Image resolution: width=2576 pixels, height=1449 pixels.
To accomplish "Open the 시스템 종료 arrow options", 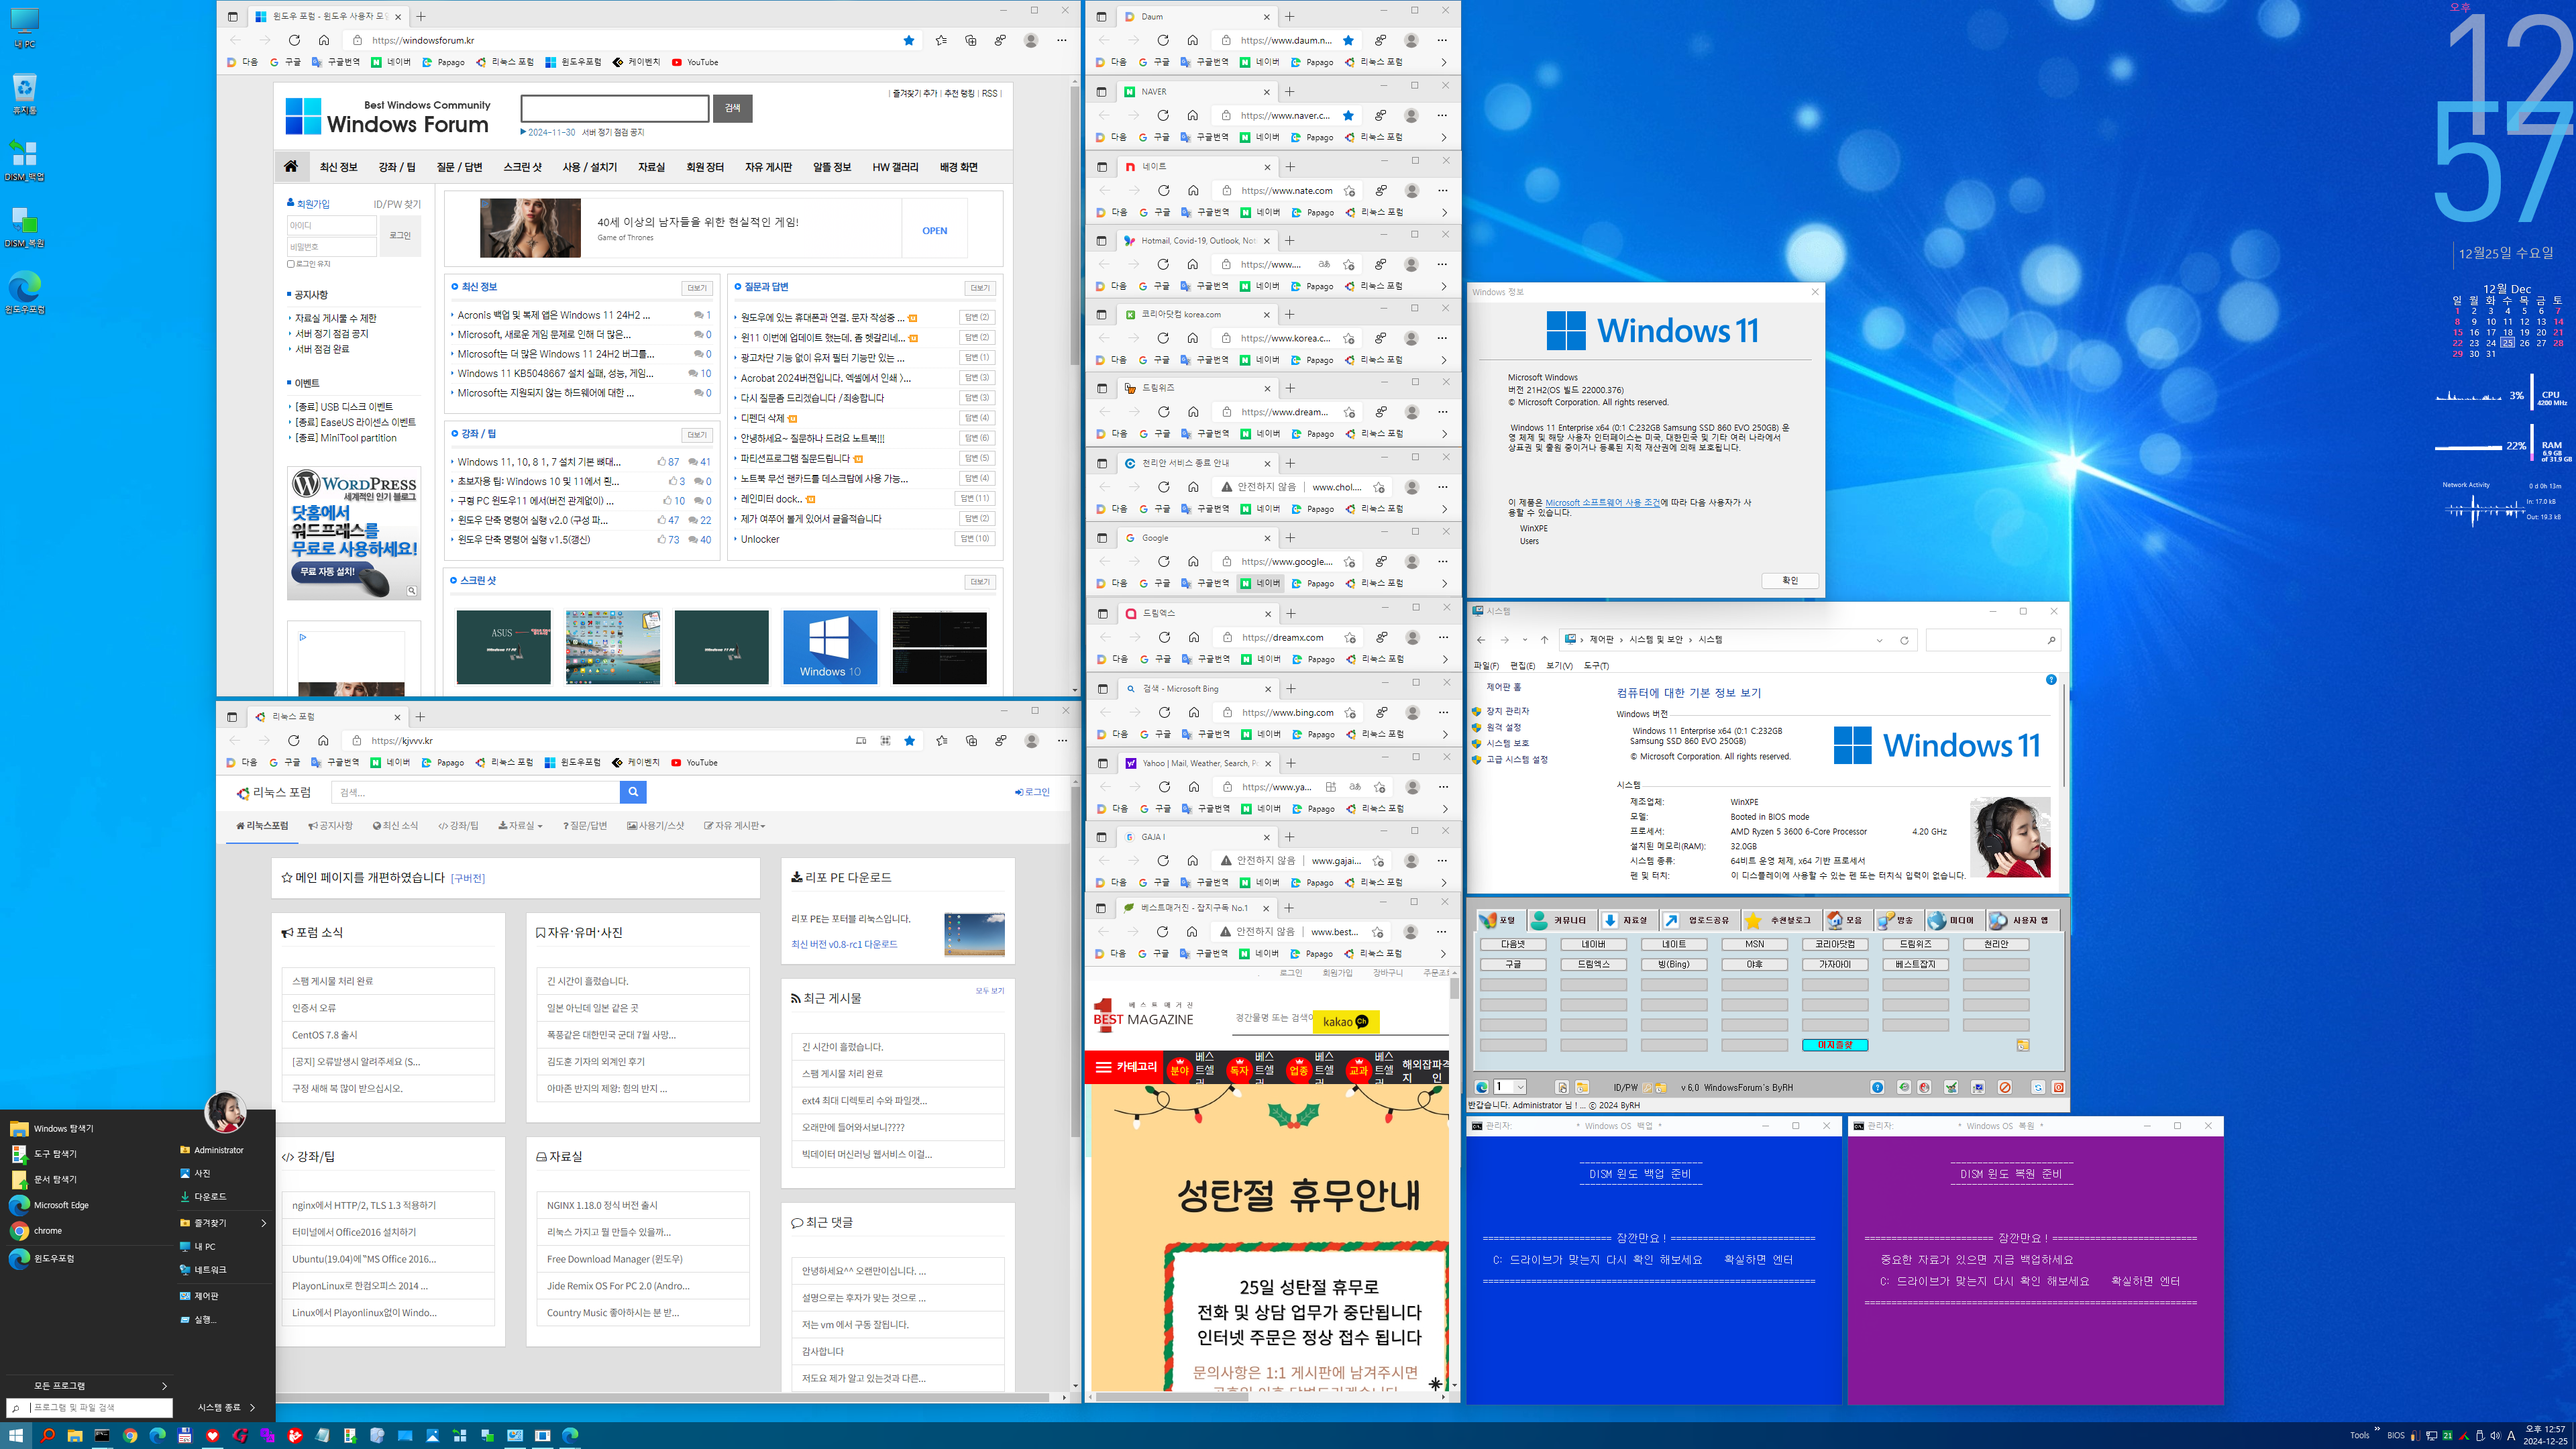I will pyautogui.click(x=253, y=1407).
